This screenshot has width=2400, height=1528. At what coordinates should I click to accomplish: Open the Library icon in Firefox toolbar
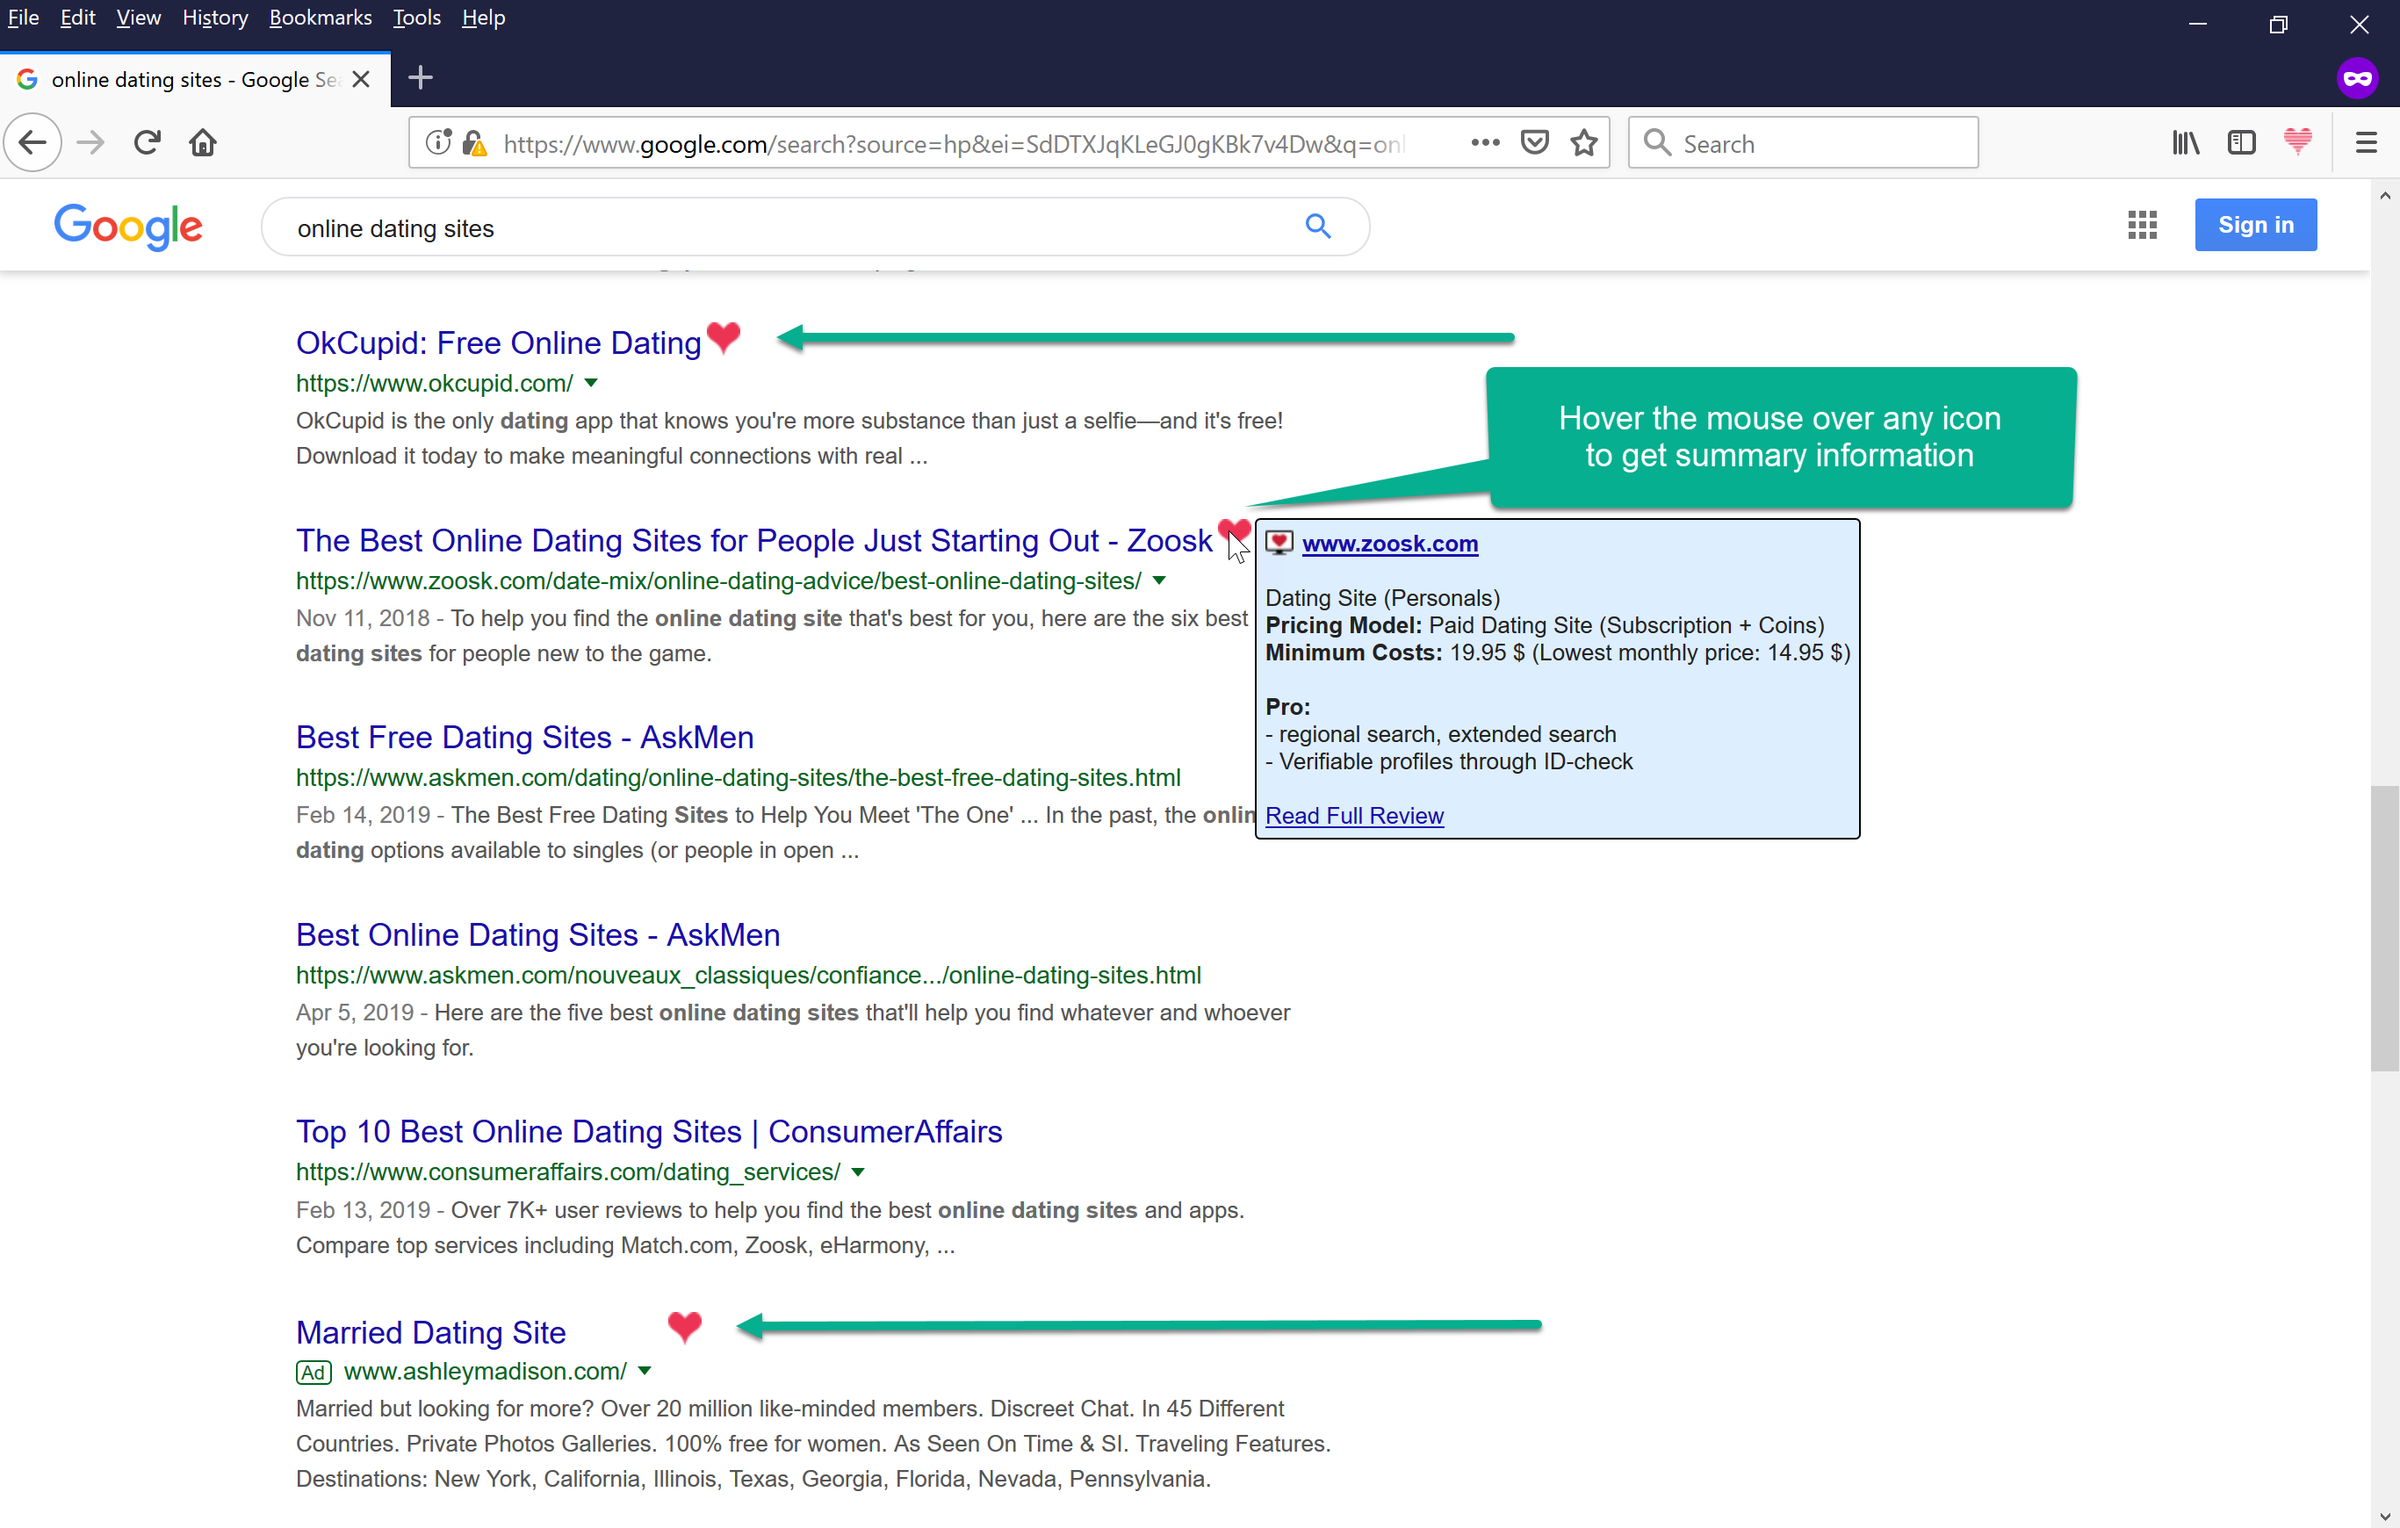click(2186, 143)
